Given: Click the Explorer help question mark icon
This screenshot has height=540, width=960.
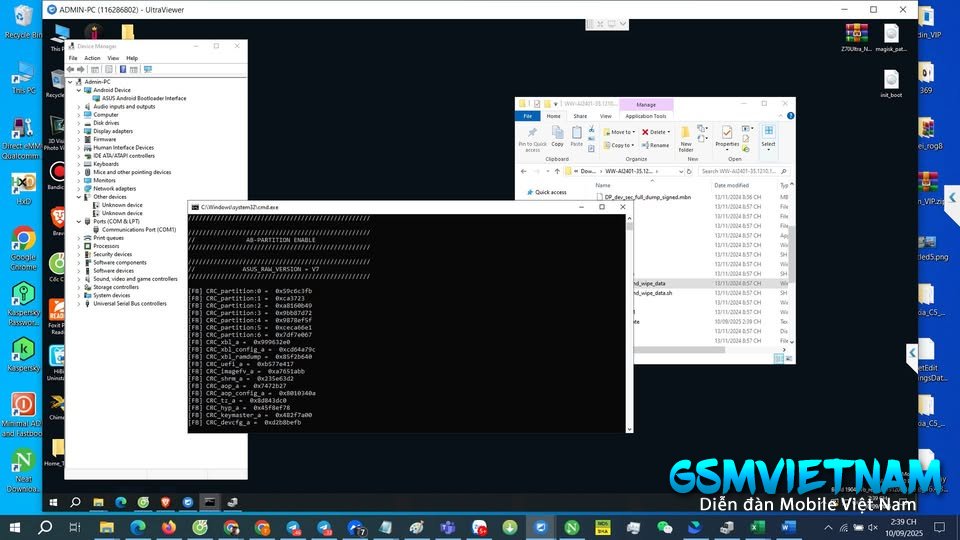Looking at the screenshot, I should pyautogui.click(x=790, y=116).
